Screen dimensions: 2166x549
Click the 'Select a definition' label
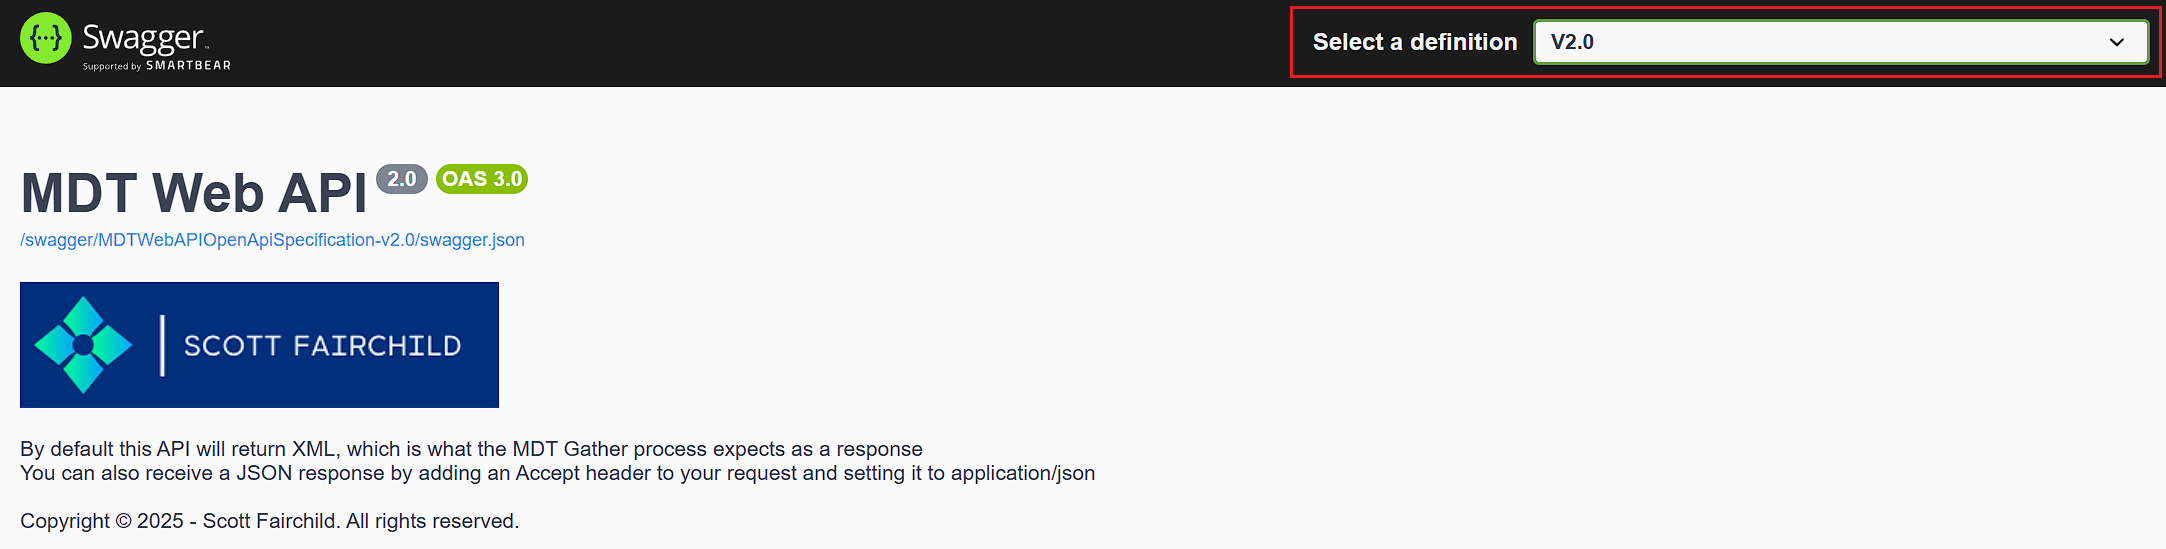pyautogui.click(x=1415, y=42)
